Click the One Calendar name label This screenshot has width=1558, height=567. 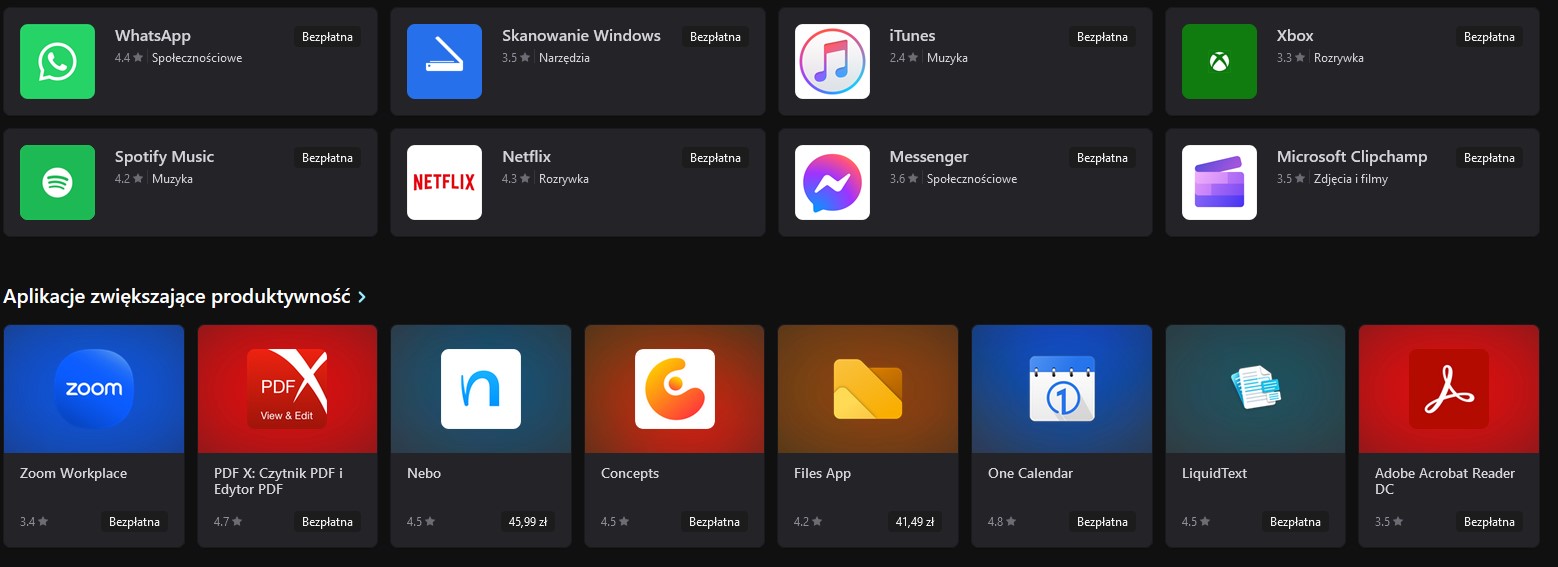click(x=1030, y=474)
